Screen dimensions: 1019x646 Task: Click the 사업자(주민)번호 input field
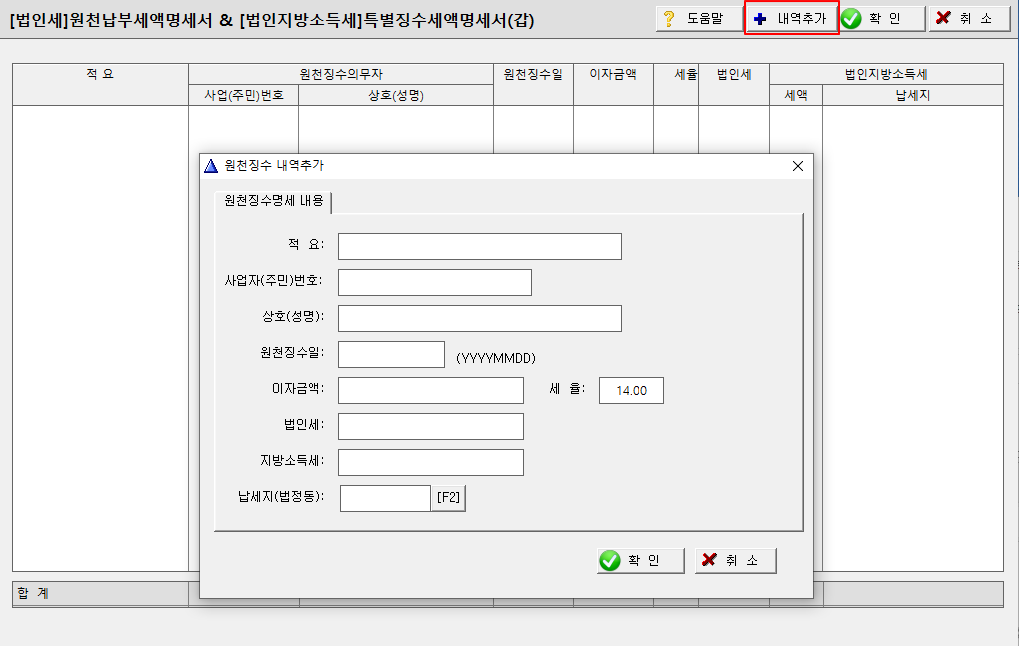[x=433, y=281]
